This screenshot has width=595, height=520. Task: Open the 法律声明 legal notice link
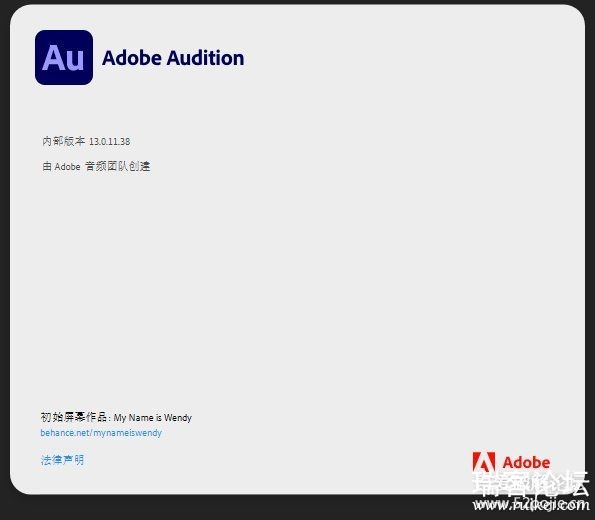tap(62, 460)
